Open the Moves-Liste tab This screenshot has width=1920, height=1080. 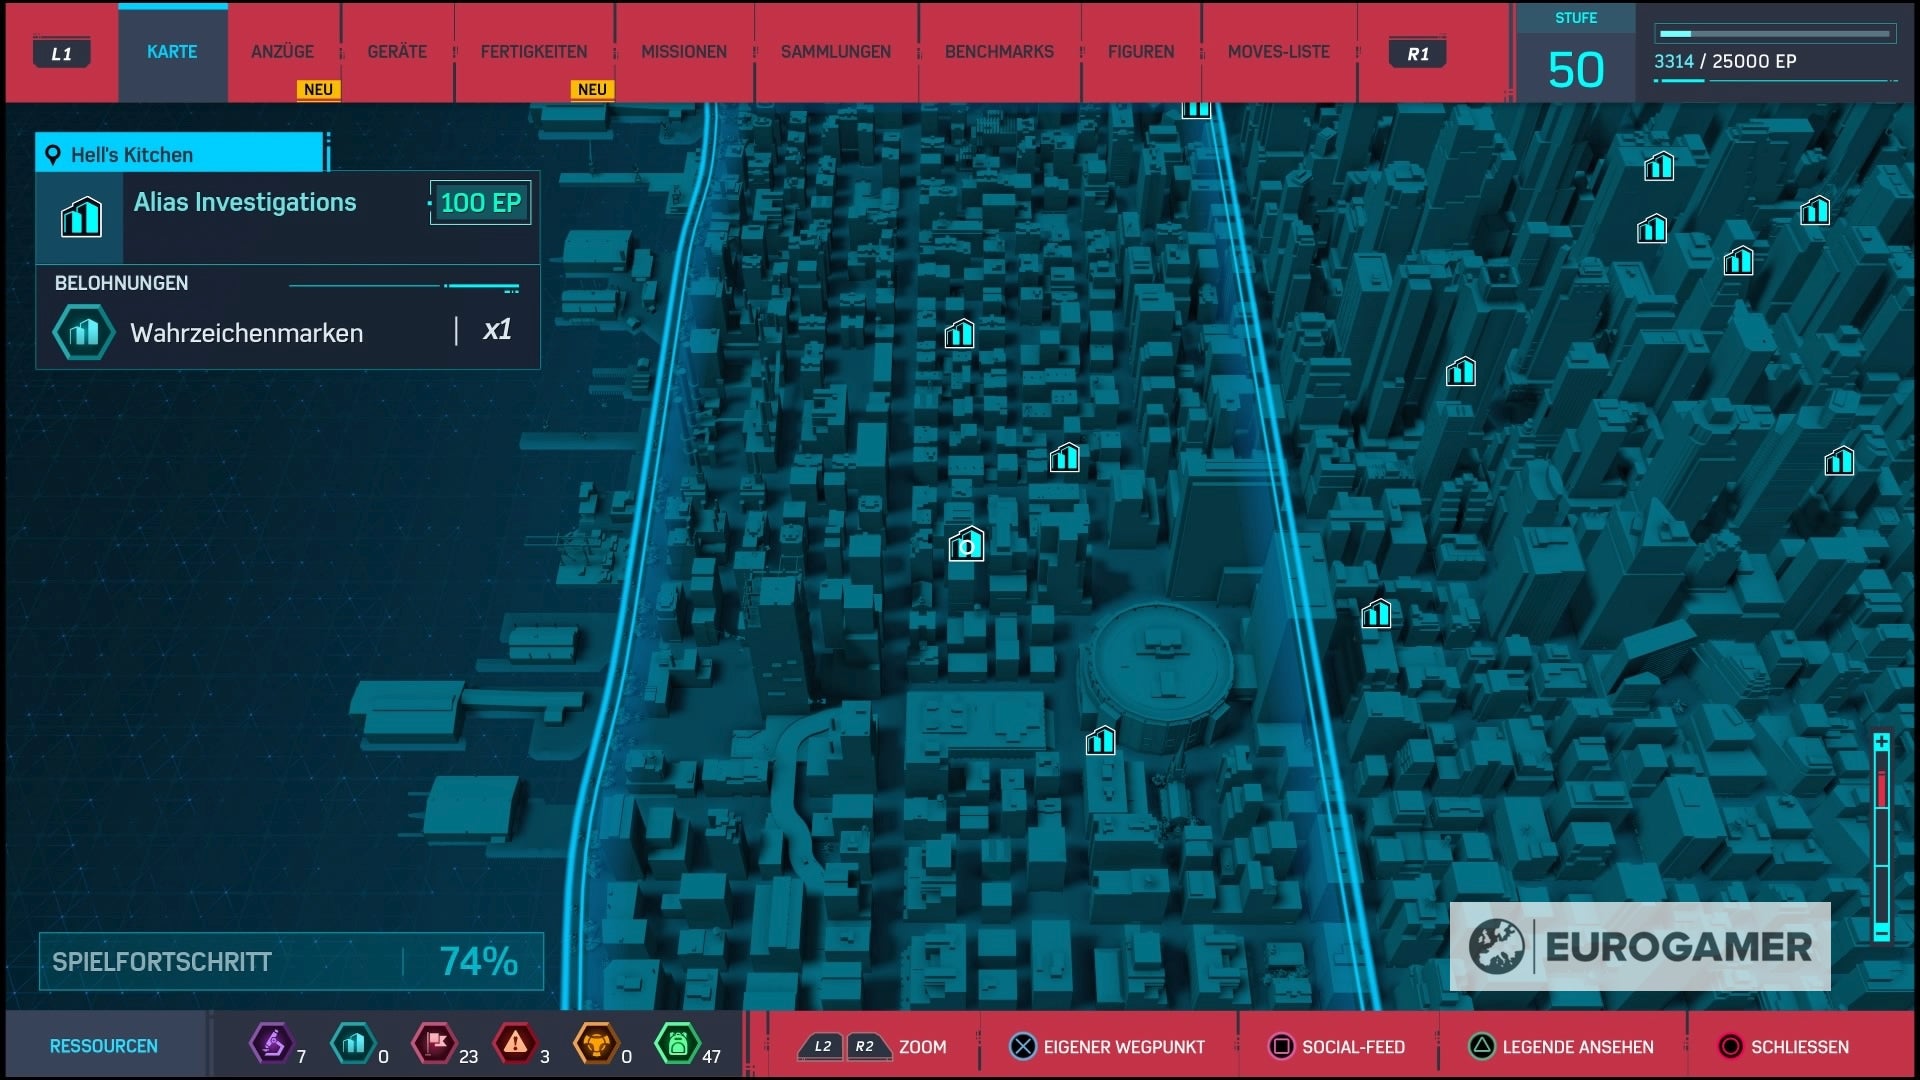1279,52
